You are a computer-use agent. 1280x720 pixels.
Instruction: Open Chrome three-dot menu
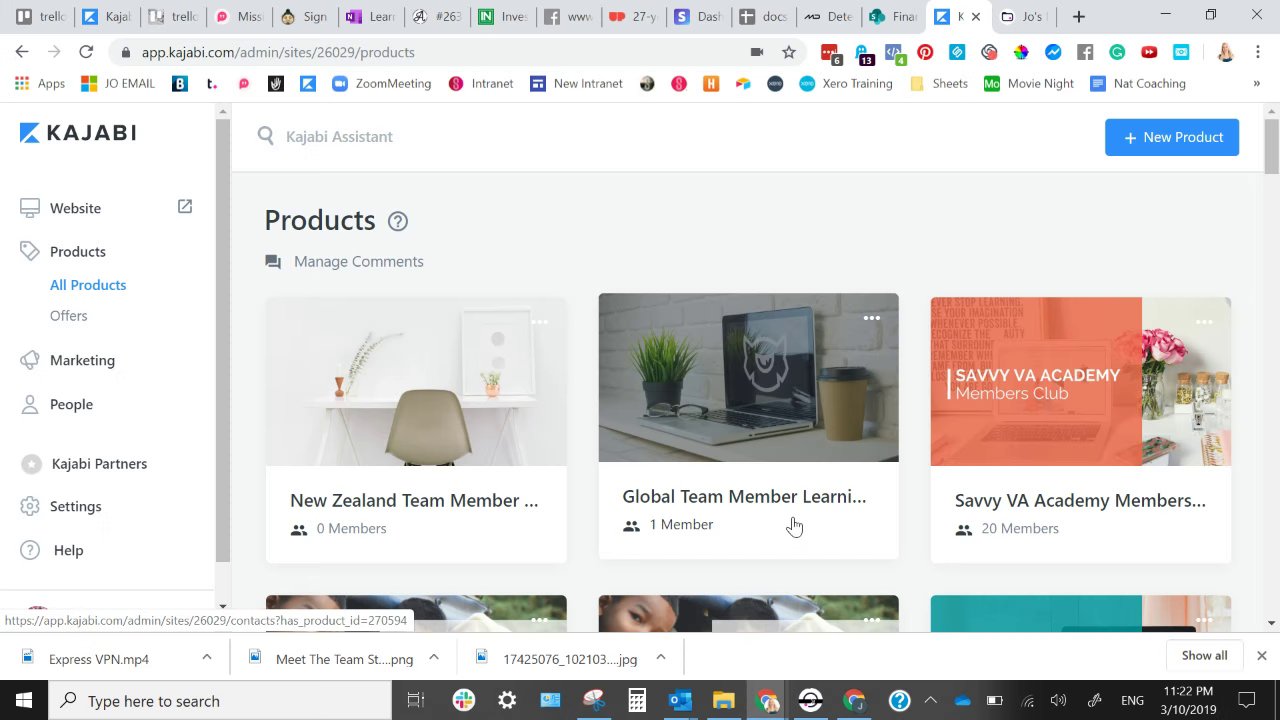(1258, 52)
